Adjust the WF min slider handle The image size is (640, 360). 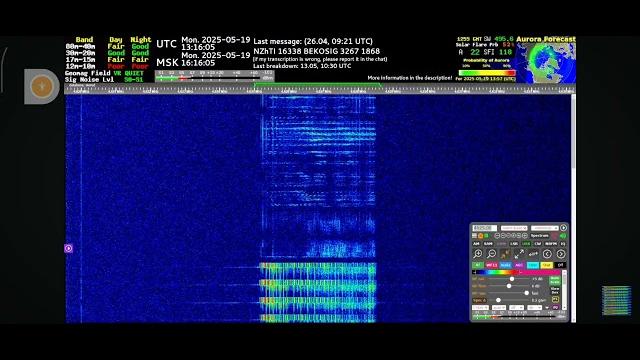coord(509,286)
